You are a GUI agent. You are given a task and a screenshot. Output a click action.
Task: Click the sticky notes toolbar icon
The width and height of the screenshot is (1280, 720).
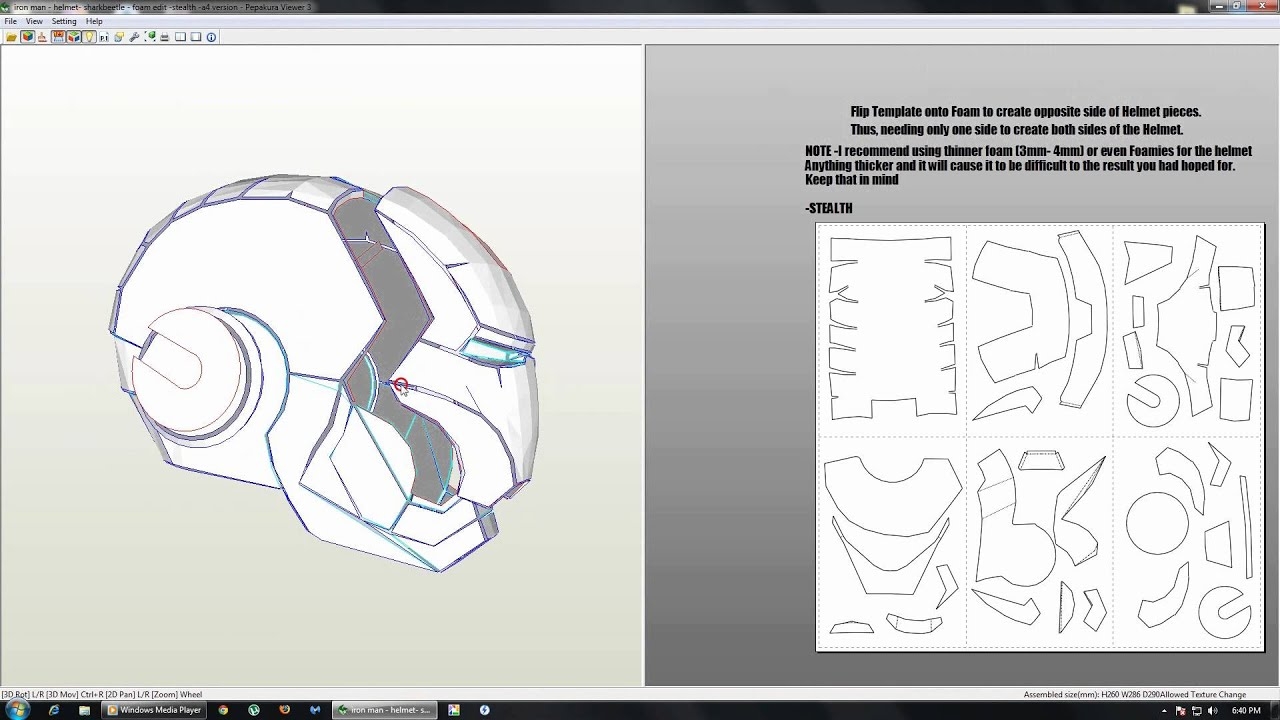coord(119,37)
